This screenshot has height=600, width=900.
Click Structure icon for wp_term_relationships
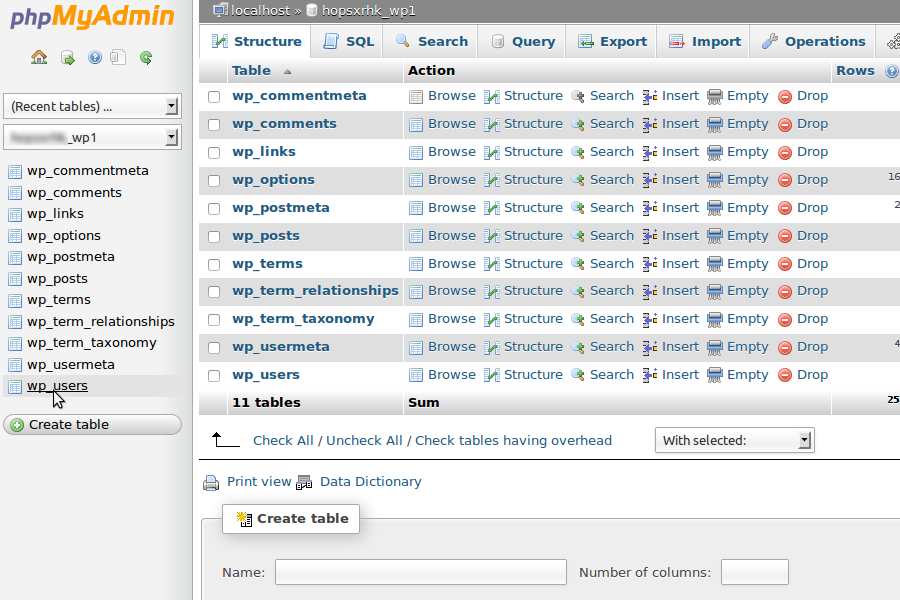[x=491, y=292]
